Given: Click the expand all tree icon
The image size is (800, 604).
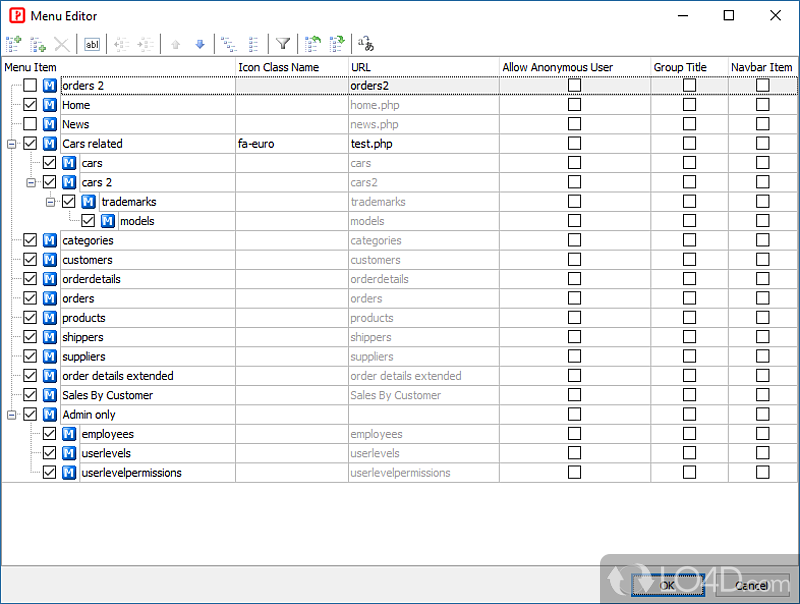Looking at the screenshot, I should tap(229, 44).
